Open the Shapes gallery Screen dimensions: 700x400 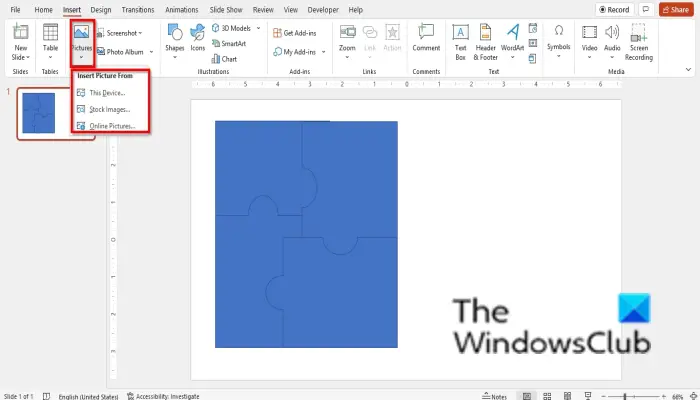[x=175, y=42]
